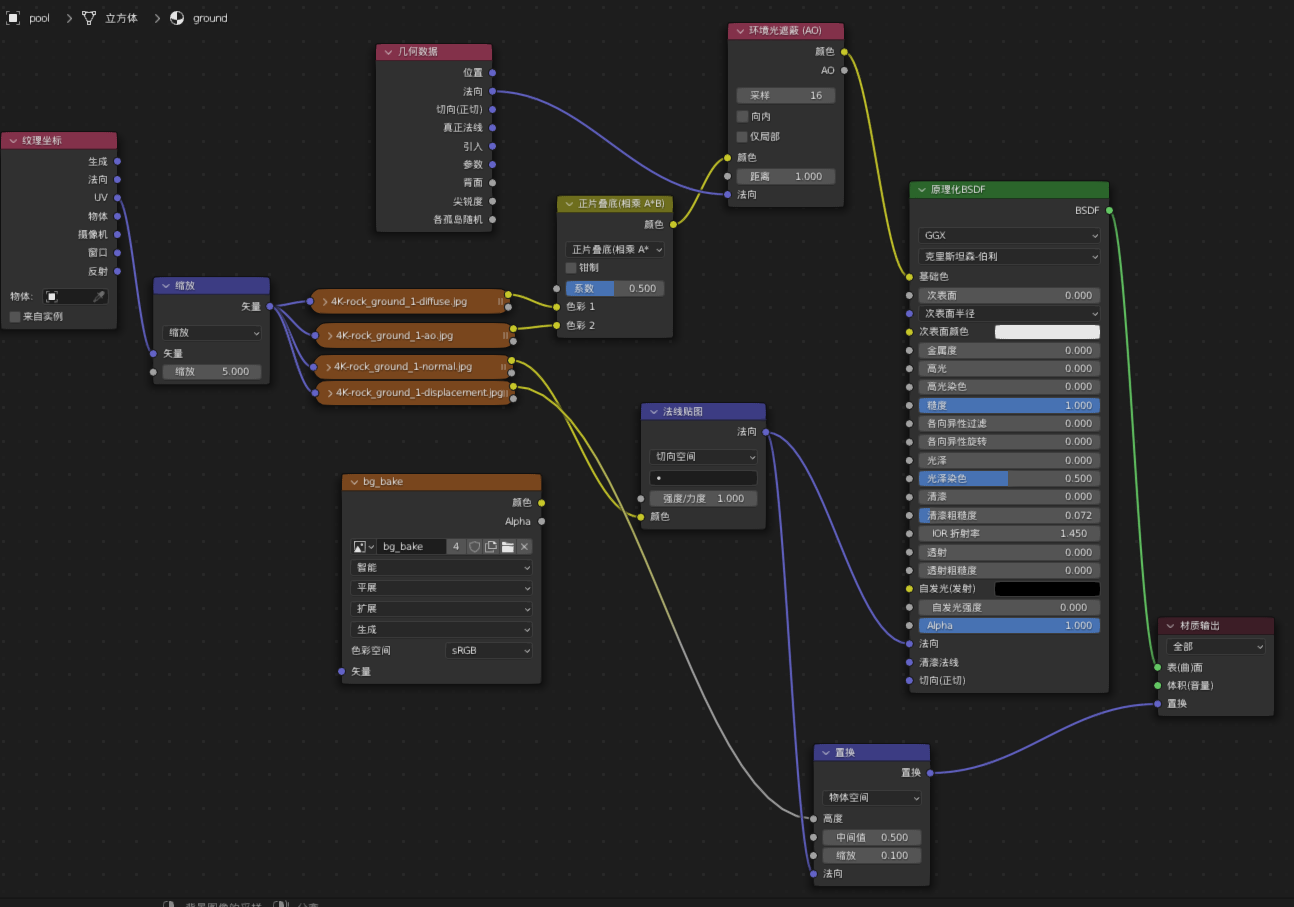This screenshot has width=1294, height=907.
Task: Collapse the 材质输出 node
Action: coord(1171,626)
